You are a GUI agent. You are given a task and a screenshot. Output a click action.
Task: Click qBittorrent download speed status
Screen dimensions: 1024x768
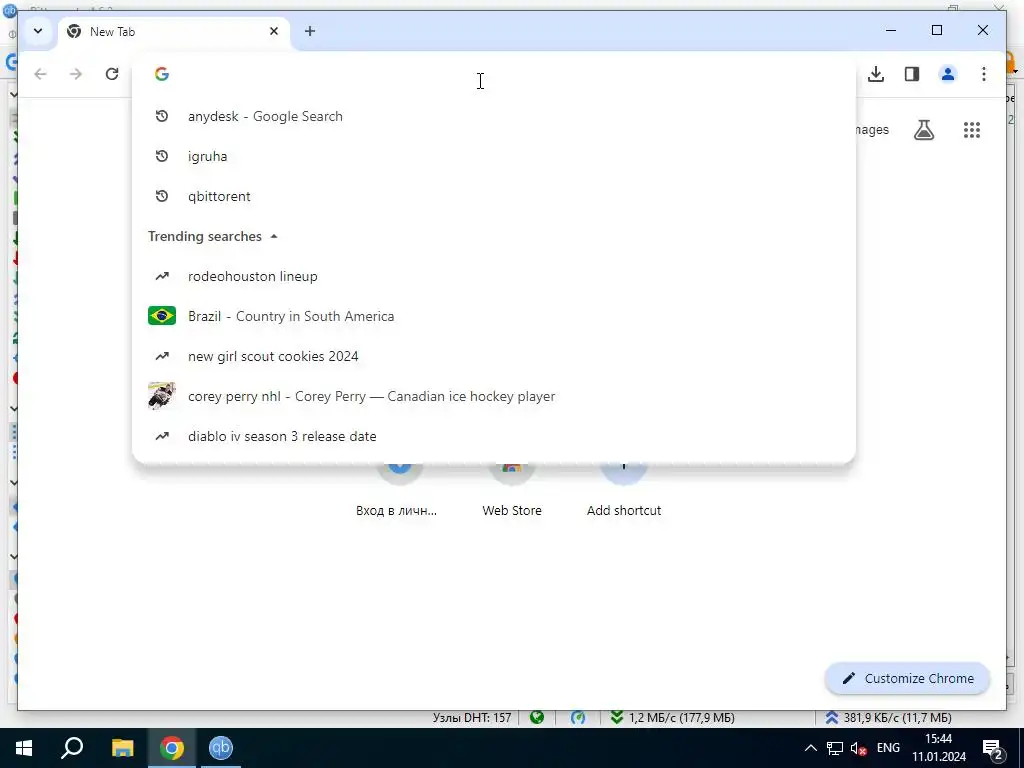coord(671,718)
